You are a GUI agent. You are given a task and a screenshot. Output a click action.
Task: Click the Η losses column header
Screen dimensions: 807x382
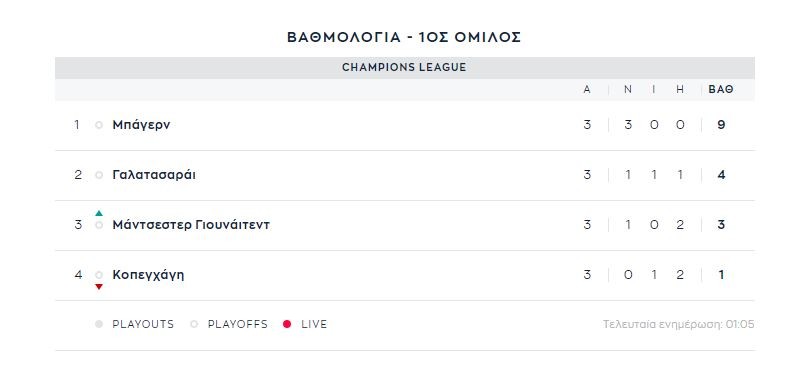click(x=680, y=90)
